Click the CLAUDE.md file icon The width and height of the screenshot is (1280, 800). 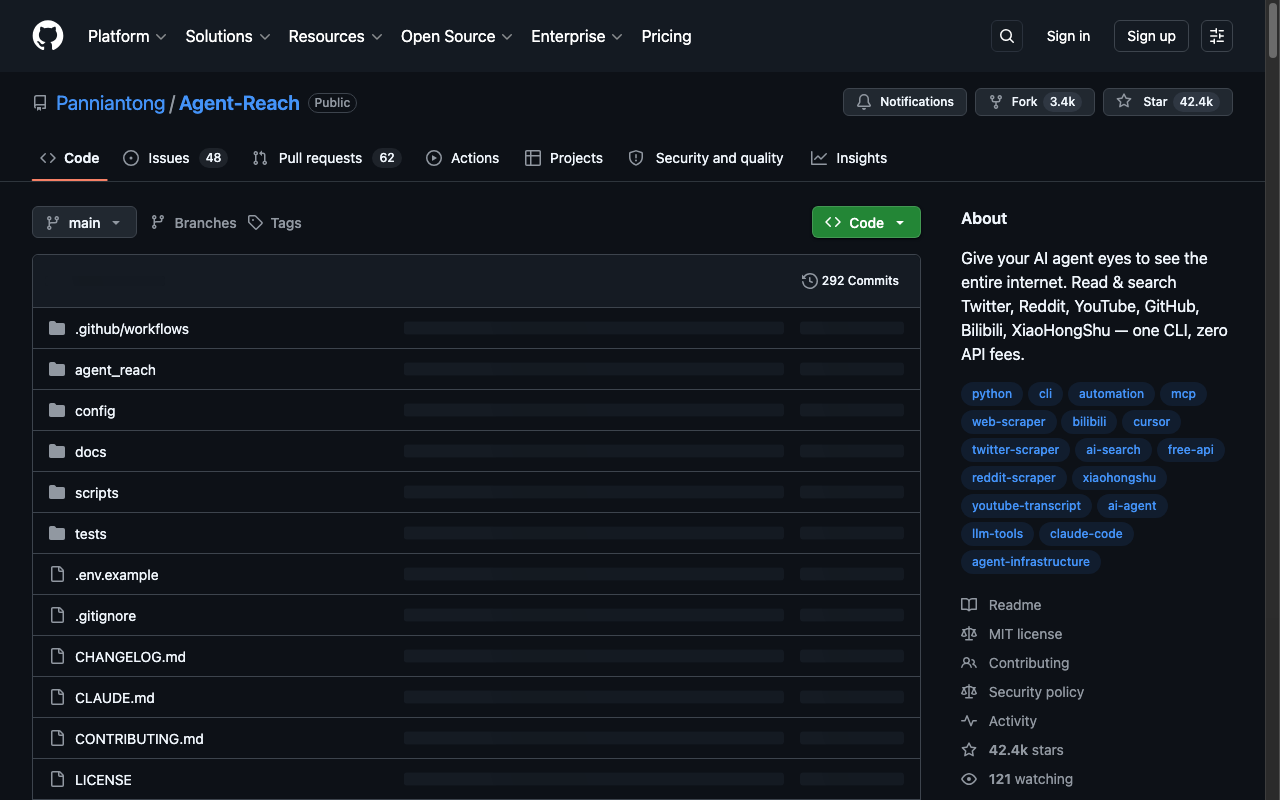[x=57, y=698]
